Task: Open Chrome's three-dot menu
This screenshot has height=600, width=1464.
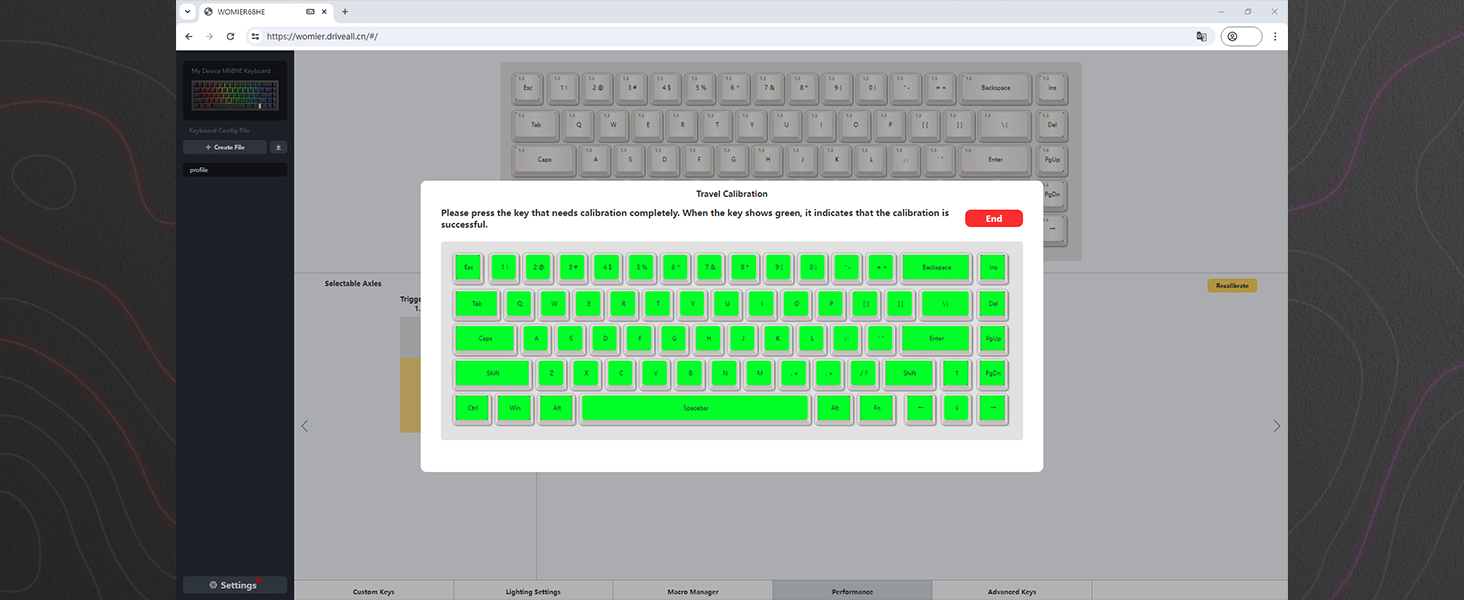Action: (1273, 36)
